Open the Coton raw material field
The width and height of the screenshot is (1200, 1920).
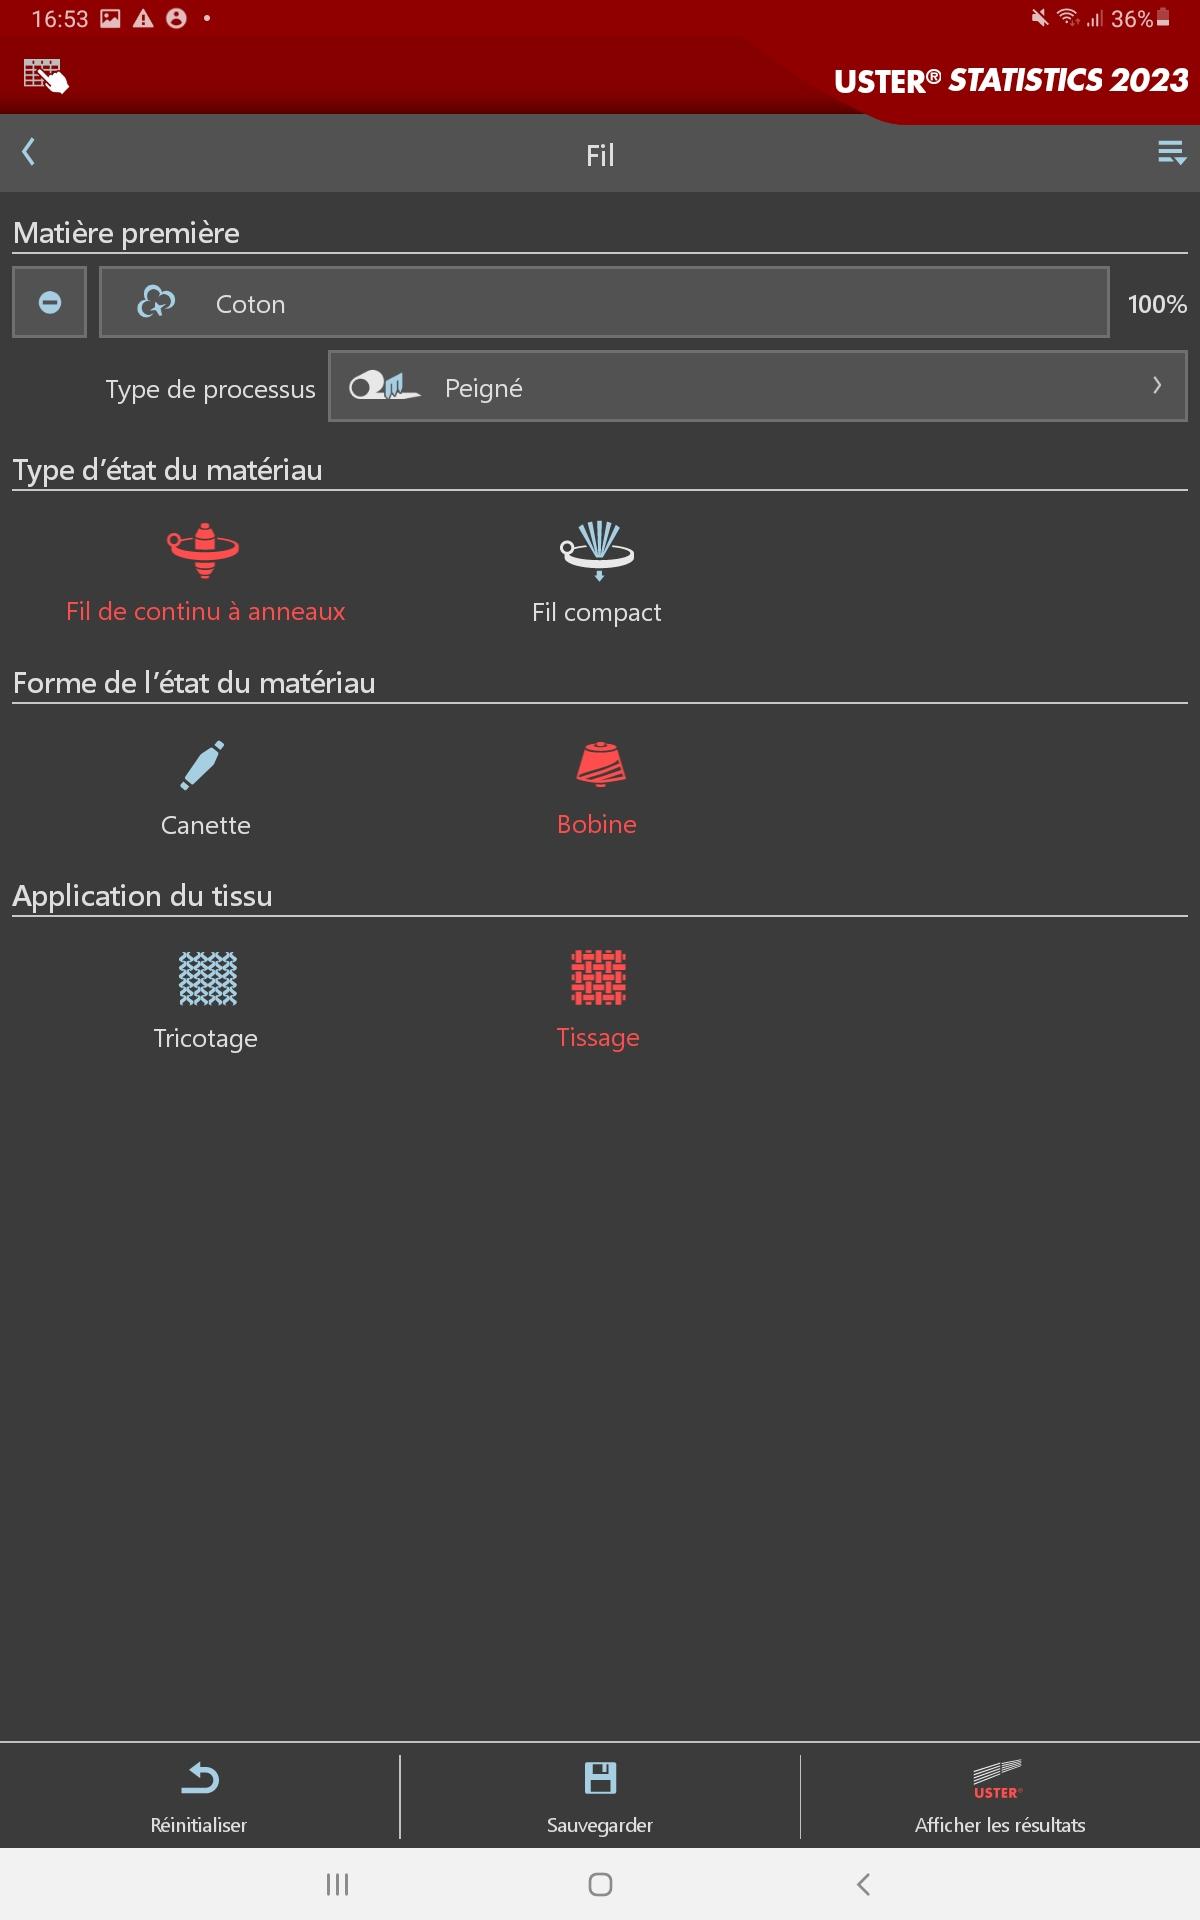point(604,302)
